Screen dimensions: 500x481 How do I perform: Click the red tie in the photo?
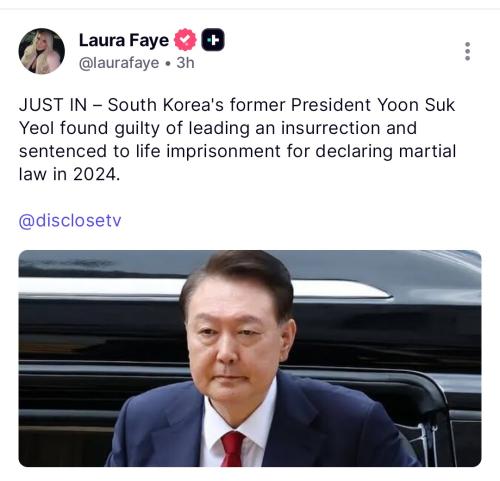tap(233, 449)
